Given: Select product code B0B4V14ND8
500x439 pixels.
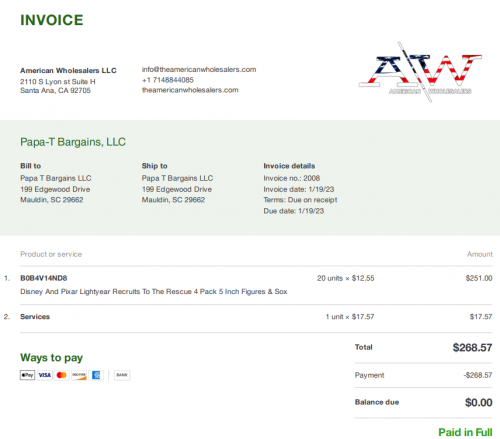Looking at the screenshot, I should [x=44, y=278].
